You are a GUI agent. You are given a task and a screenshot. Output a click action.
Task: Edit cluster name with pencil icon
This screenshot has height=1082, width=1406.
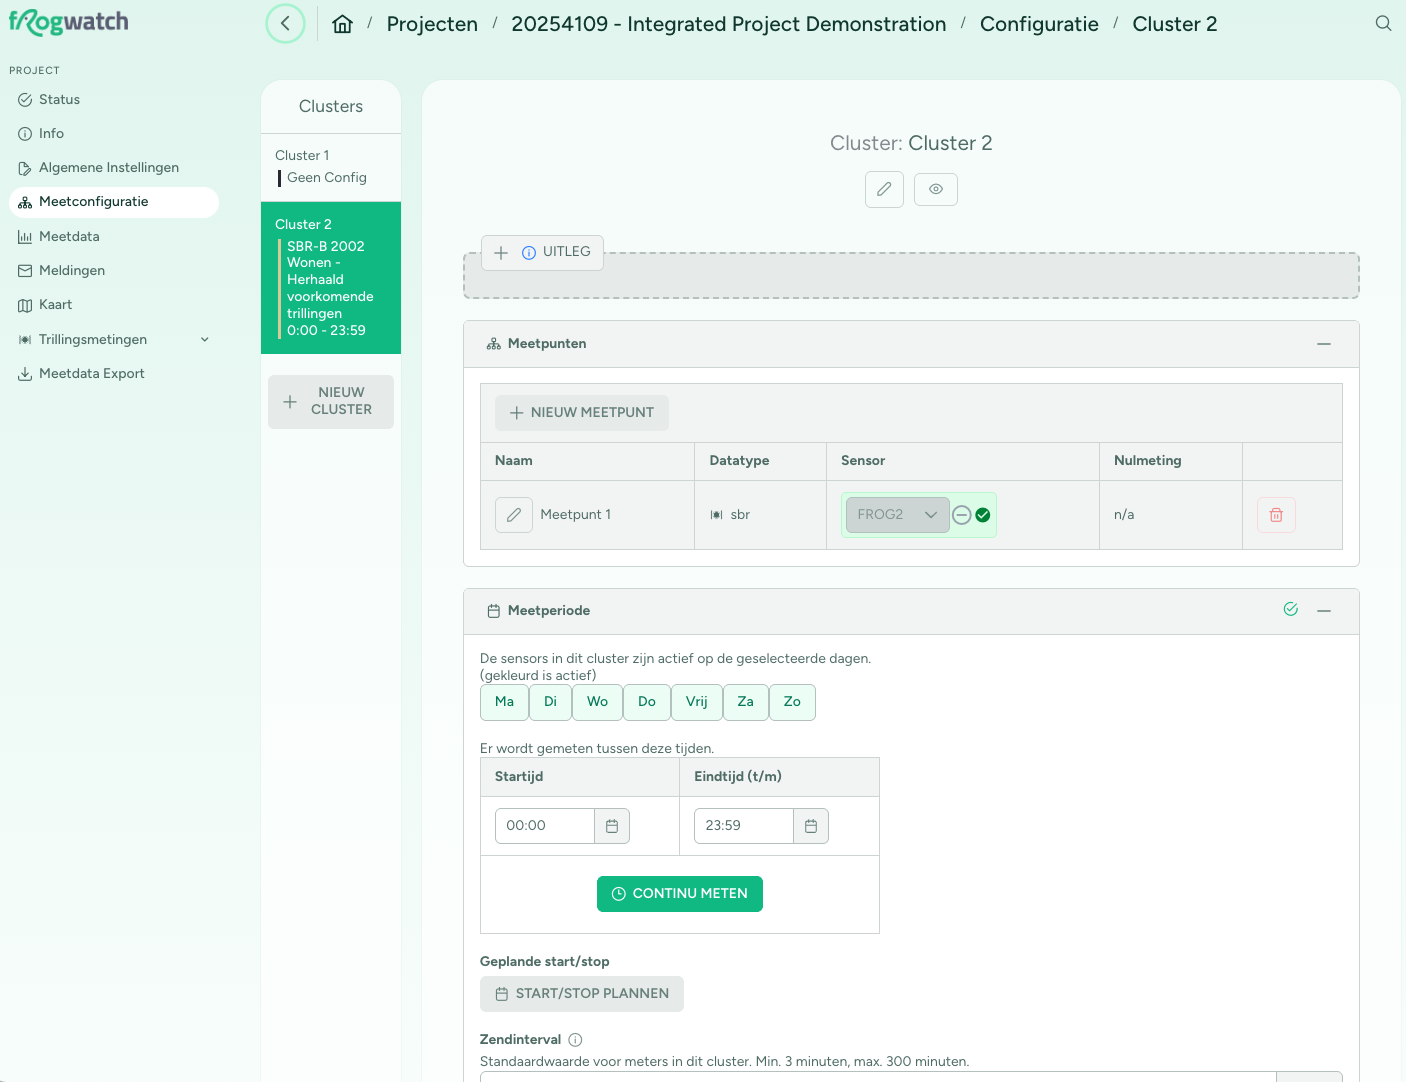tap(884, 189)
